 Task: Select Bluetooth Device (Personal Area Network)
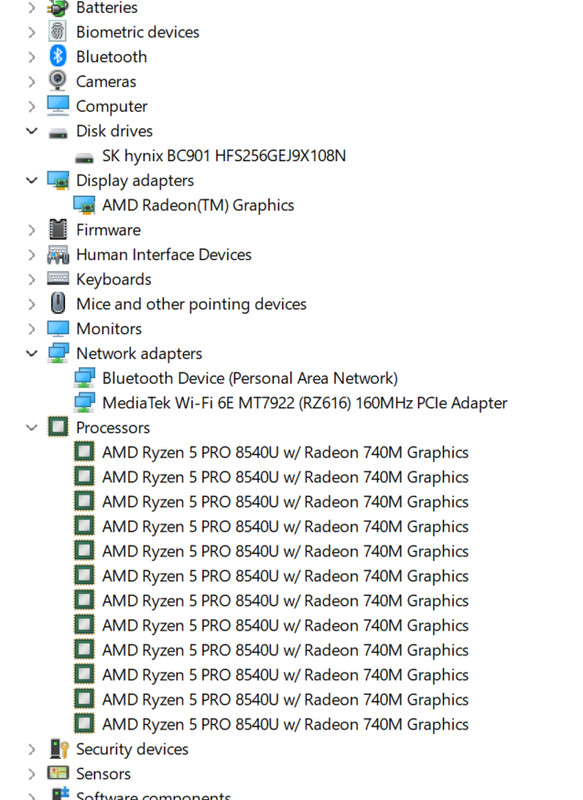pos(250,378)
